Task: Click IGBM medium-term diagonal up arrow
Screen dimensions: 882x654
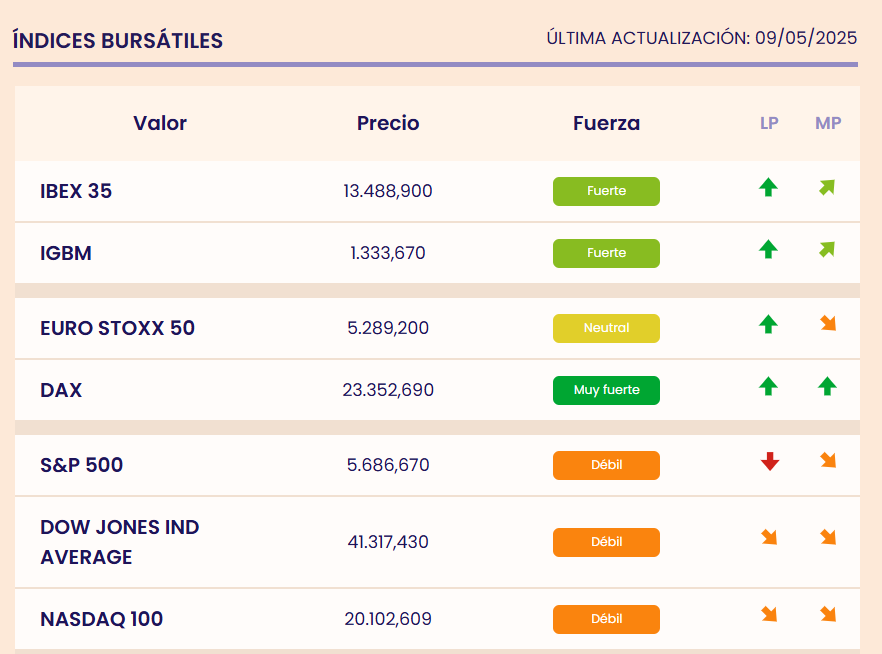Action: click(827, 249)
